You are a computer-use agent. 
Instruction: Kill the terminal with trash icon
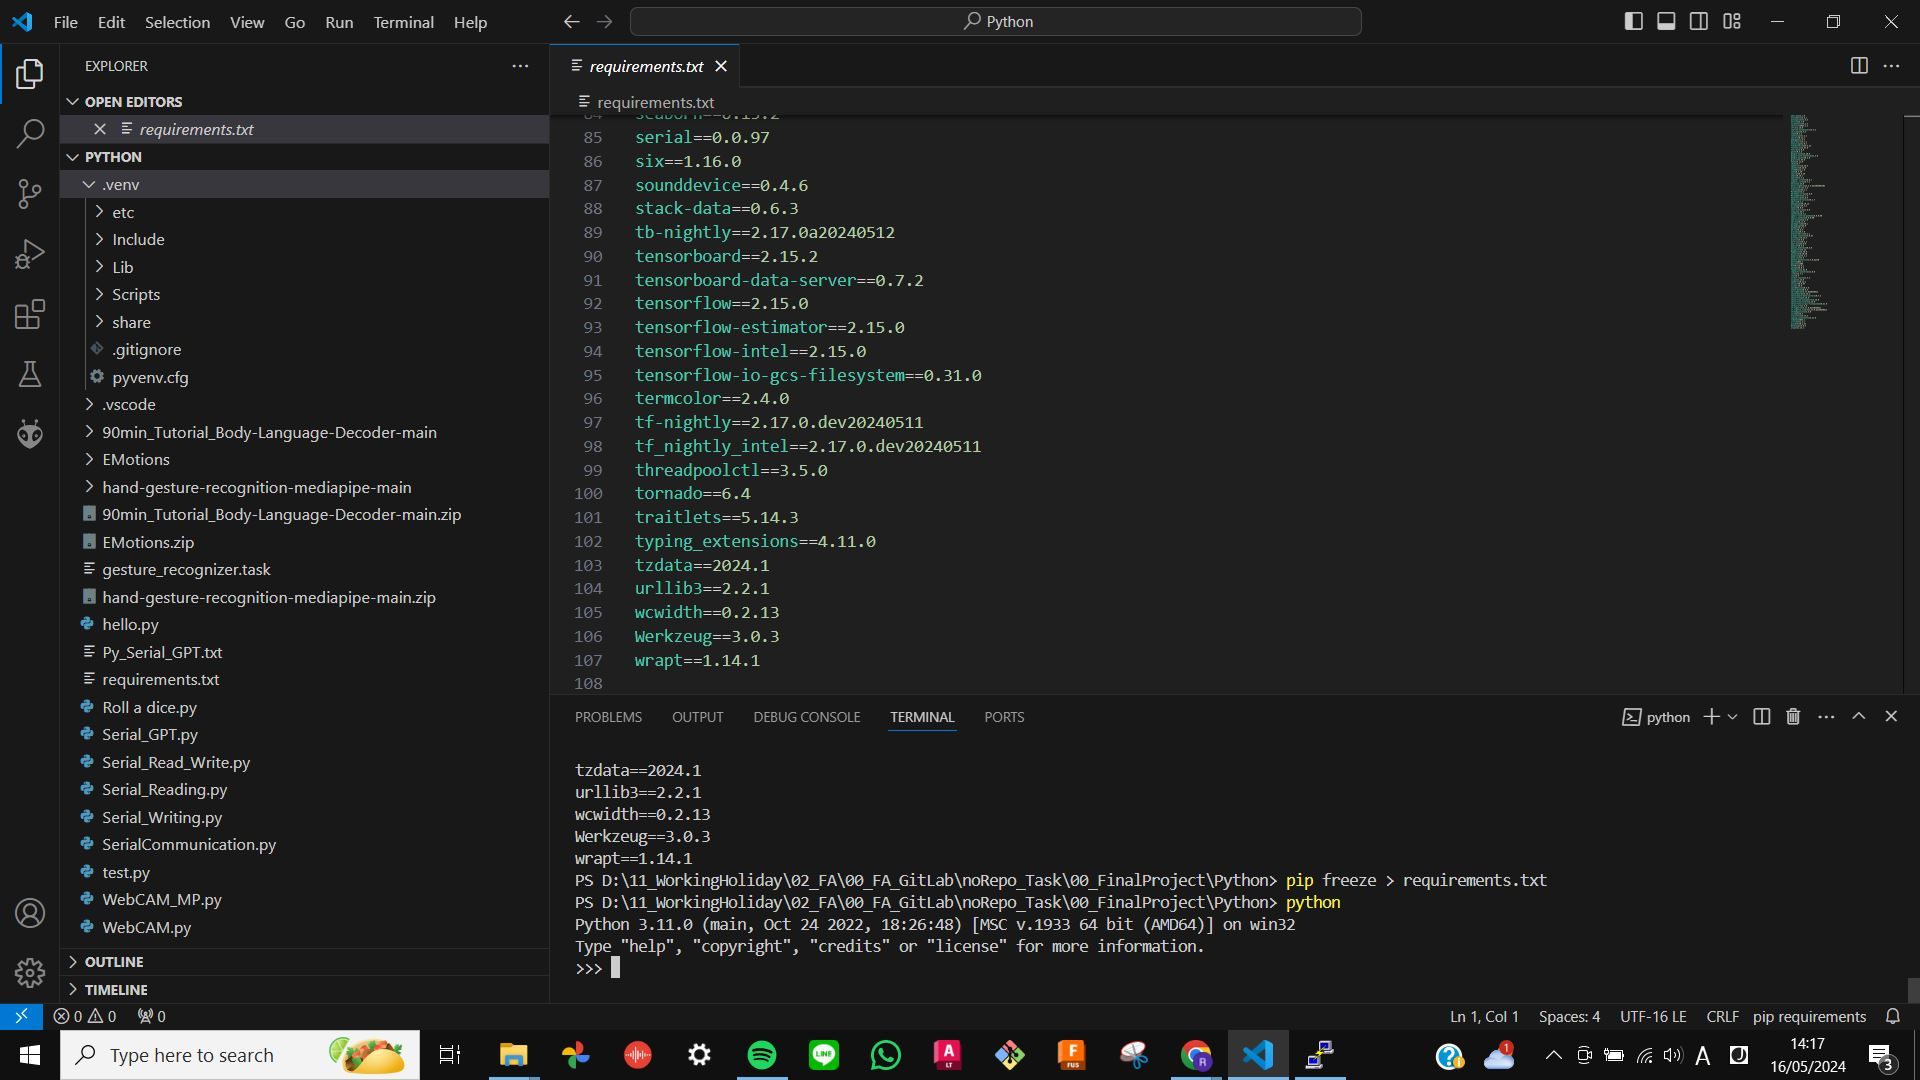tap(1793, 717)
